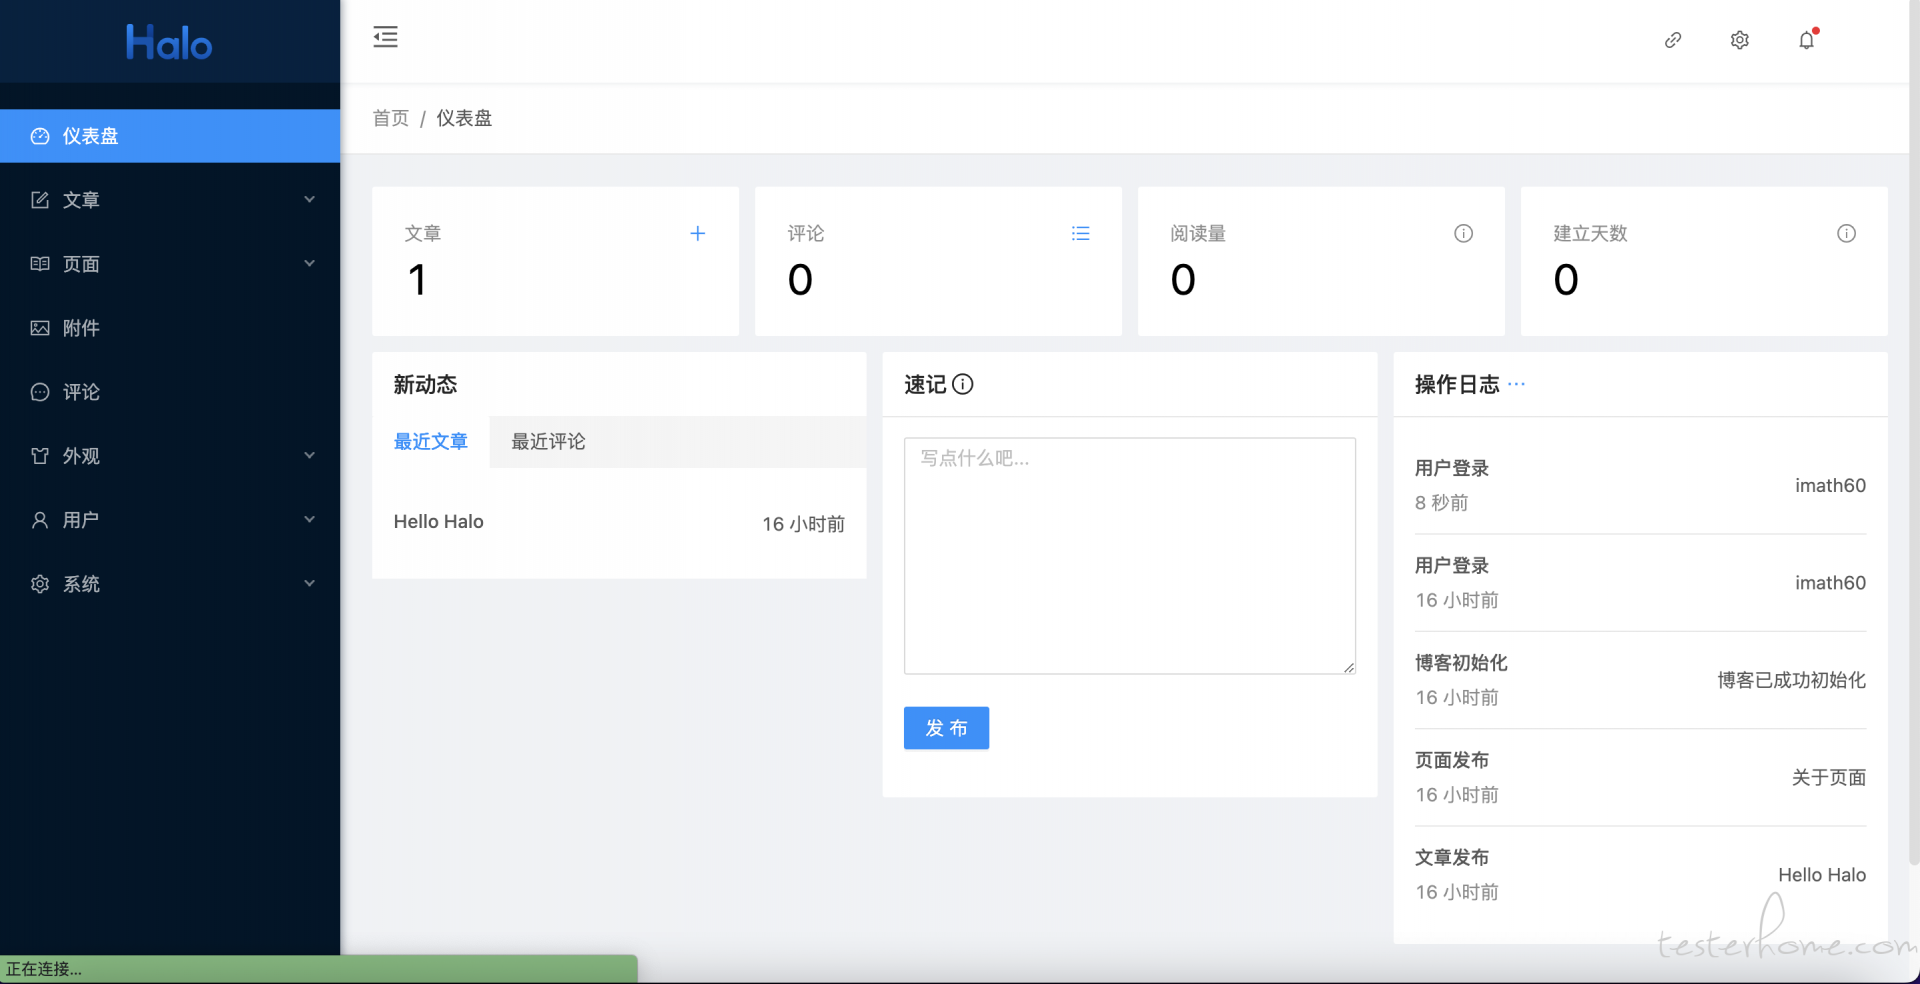Open the settings gear in the header
Screen dimensions: 1920x984
tap(1740, 40)
